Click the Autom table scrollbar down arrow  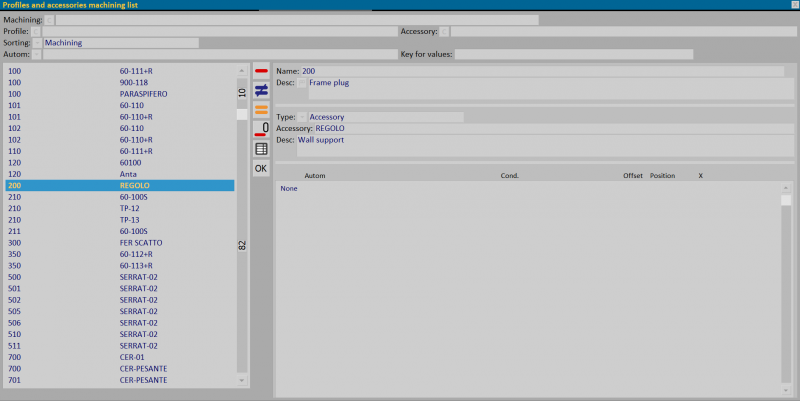[786, 390]
